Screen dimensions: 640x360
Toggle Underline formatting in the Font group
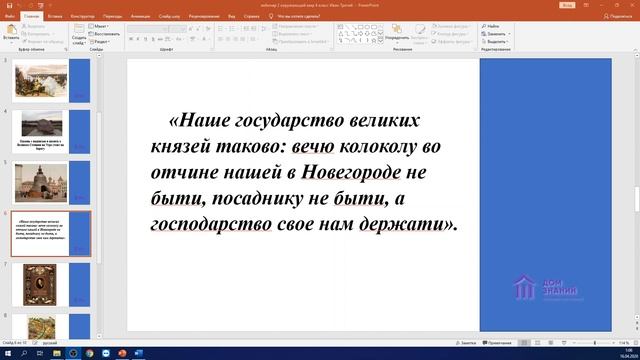(145, 39)
